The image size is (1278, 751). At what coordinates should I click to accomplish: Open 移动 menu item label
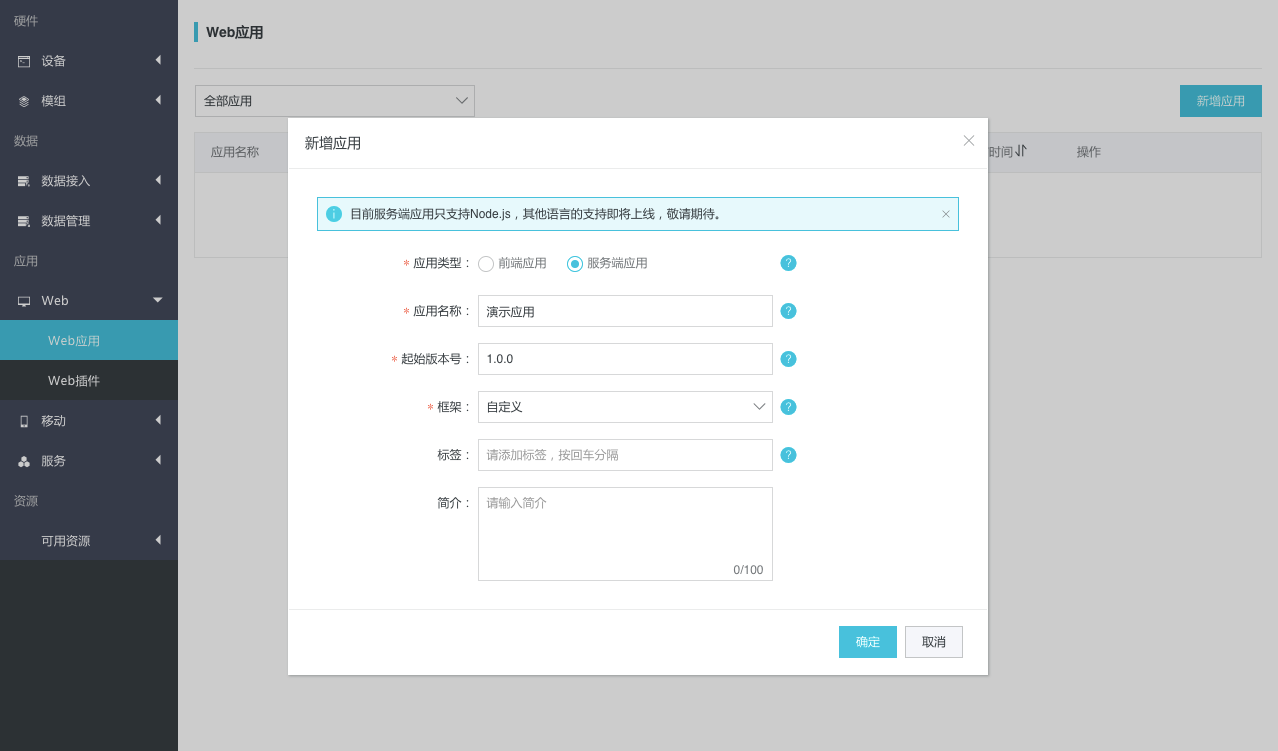pos(54,421)
